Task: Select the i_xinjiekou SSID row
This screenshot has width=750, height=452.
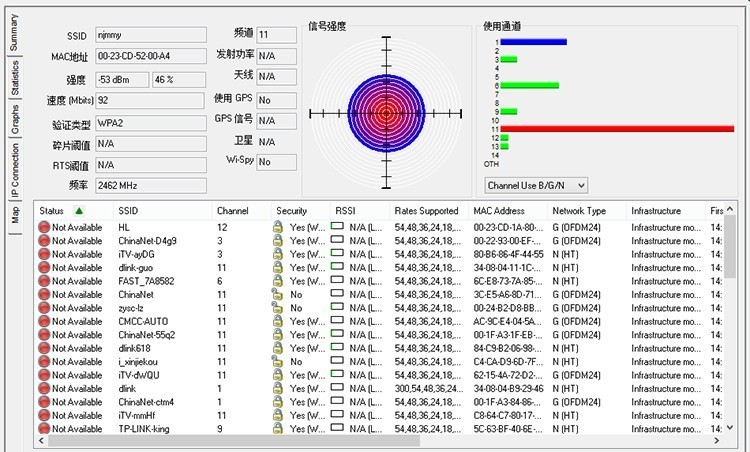Action: tap(378, 362)
